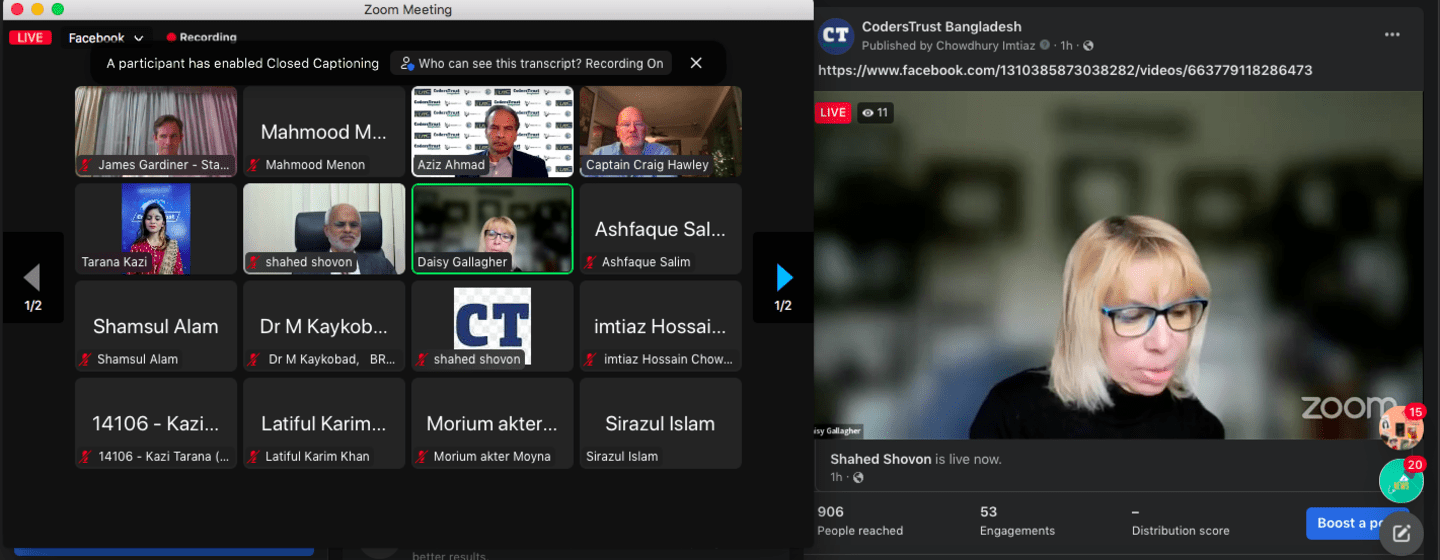Click the Facebook video LIVE badge
The width and height of the screenshot is (1440, 560).
pyautogui.click(x=833, y=113)
